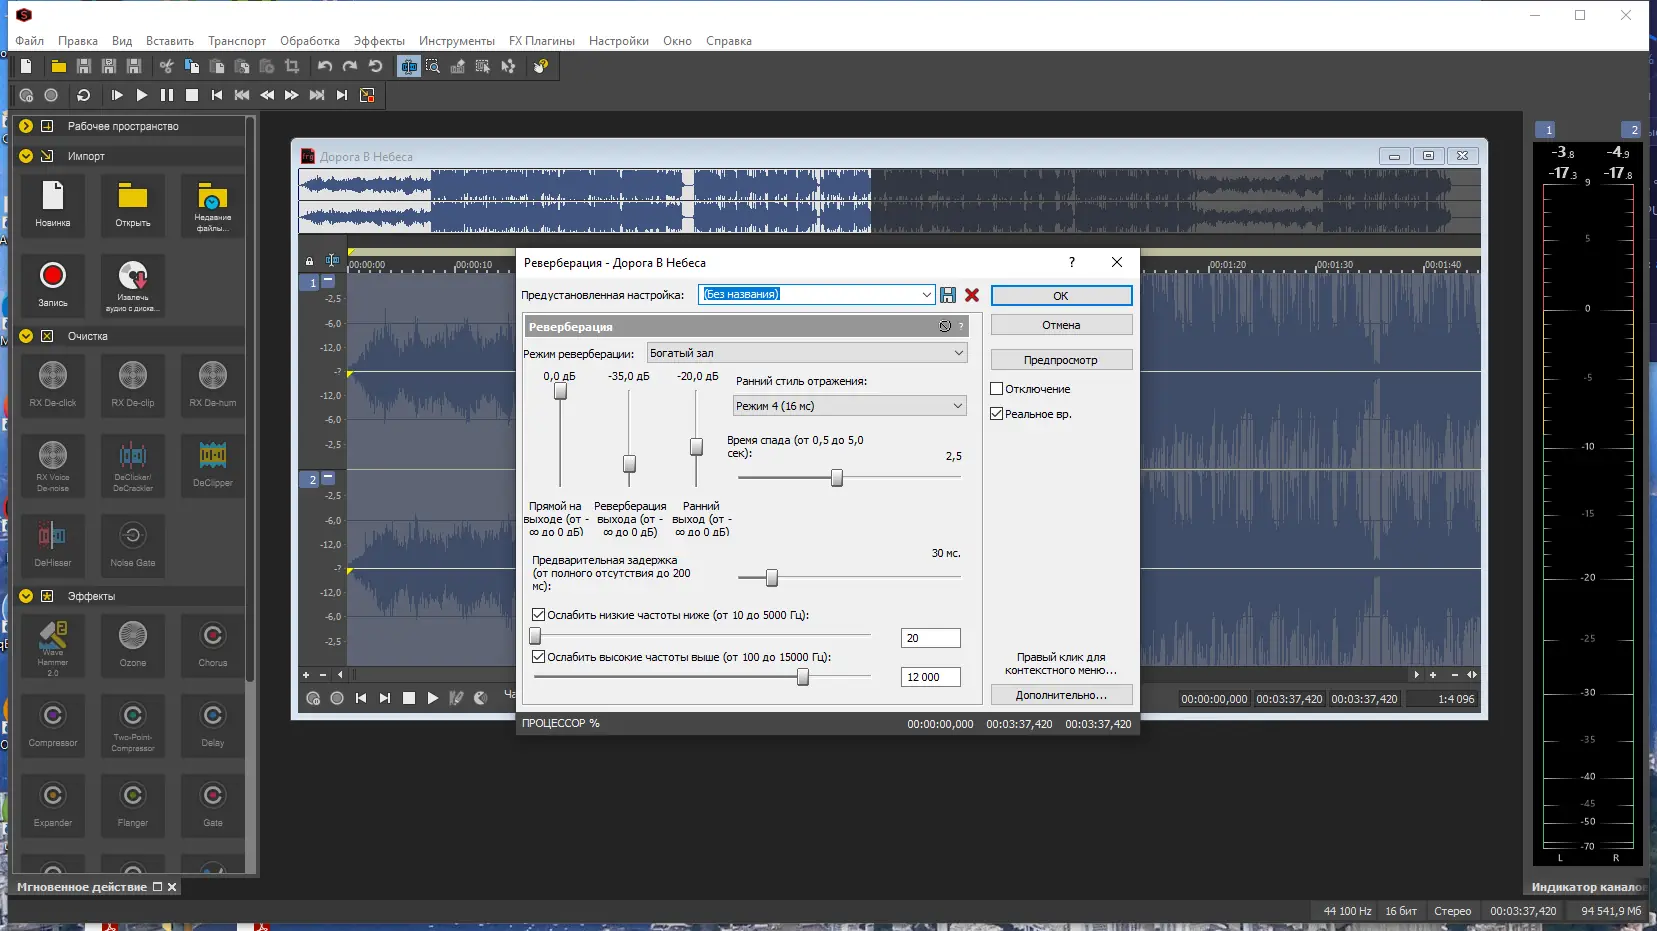
Task: Open the Wave Hammer 2.0 effect
Action: click(53, 645)
